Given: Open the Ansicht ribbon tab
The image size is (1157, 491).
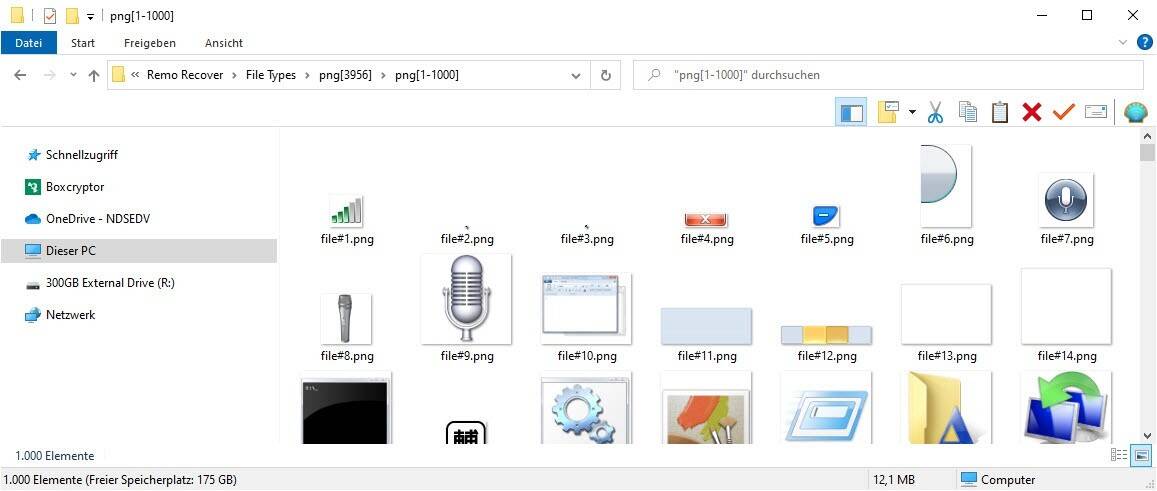Looking at the screenshot, I should (x=223, y=43).
